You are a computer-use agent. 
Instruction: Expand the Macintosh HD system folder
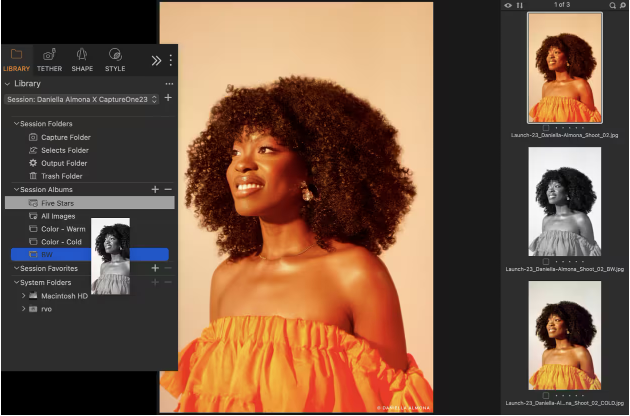click(23, 296)
